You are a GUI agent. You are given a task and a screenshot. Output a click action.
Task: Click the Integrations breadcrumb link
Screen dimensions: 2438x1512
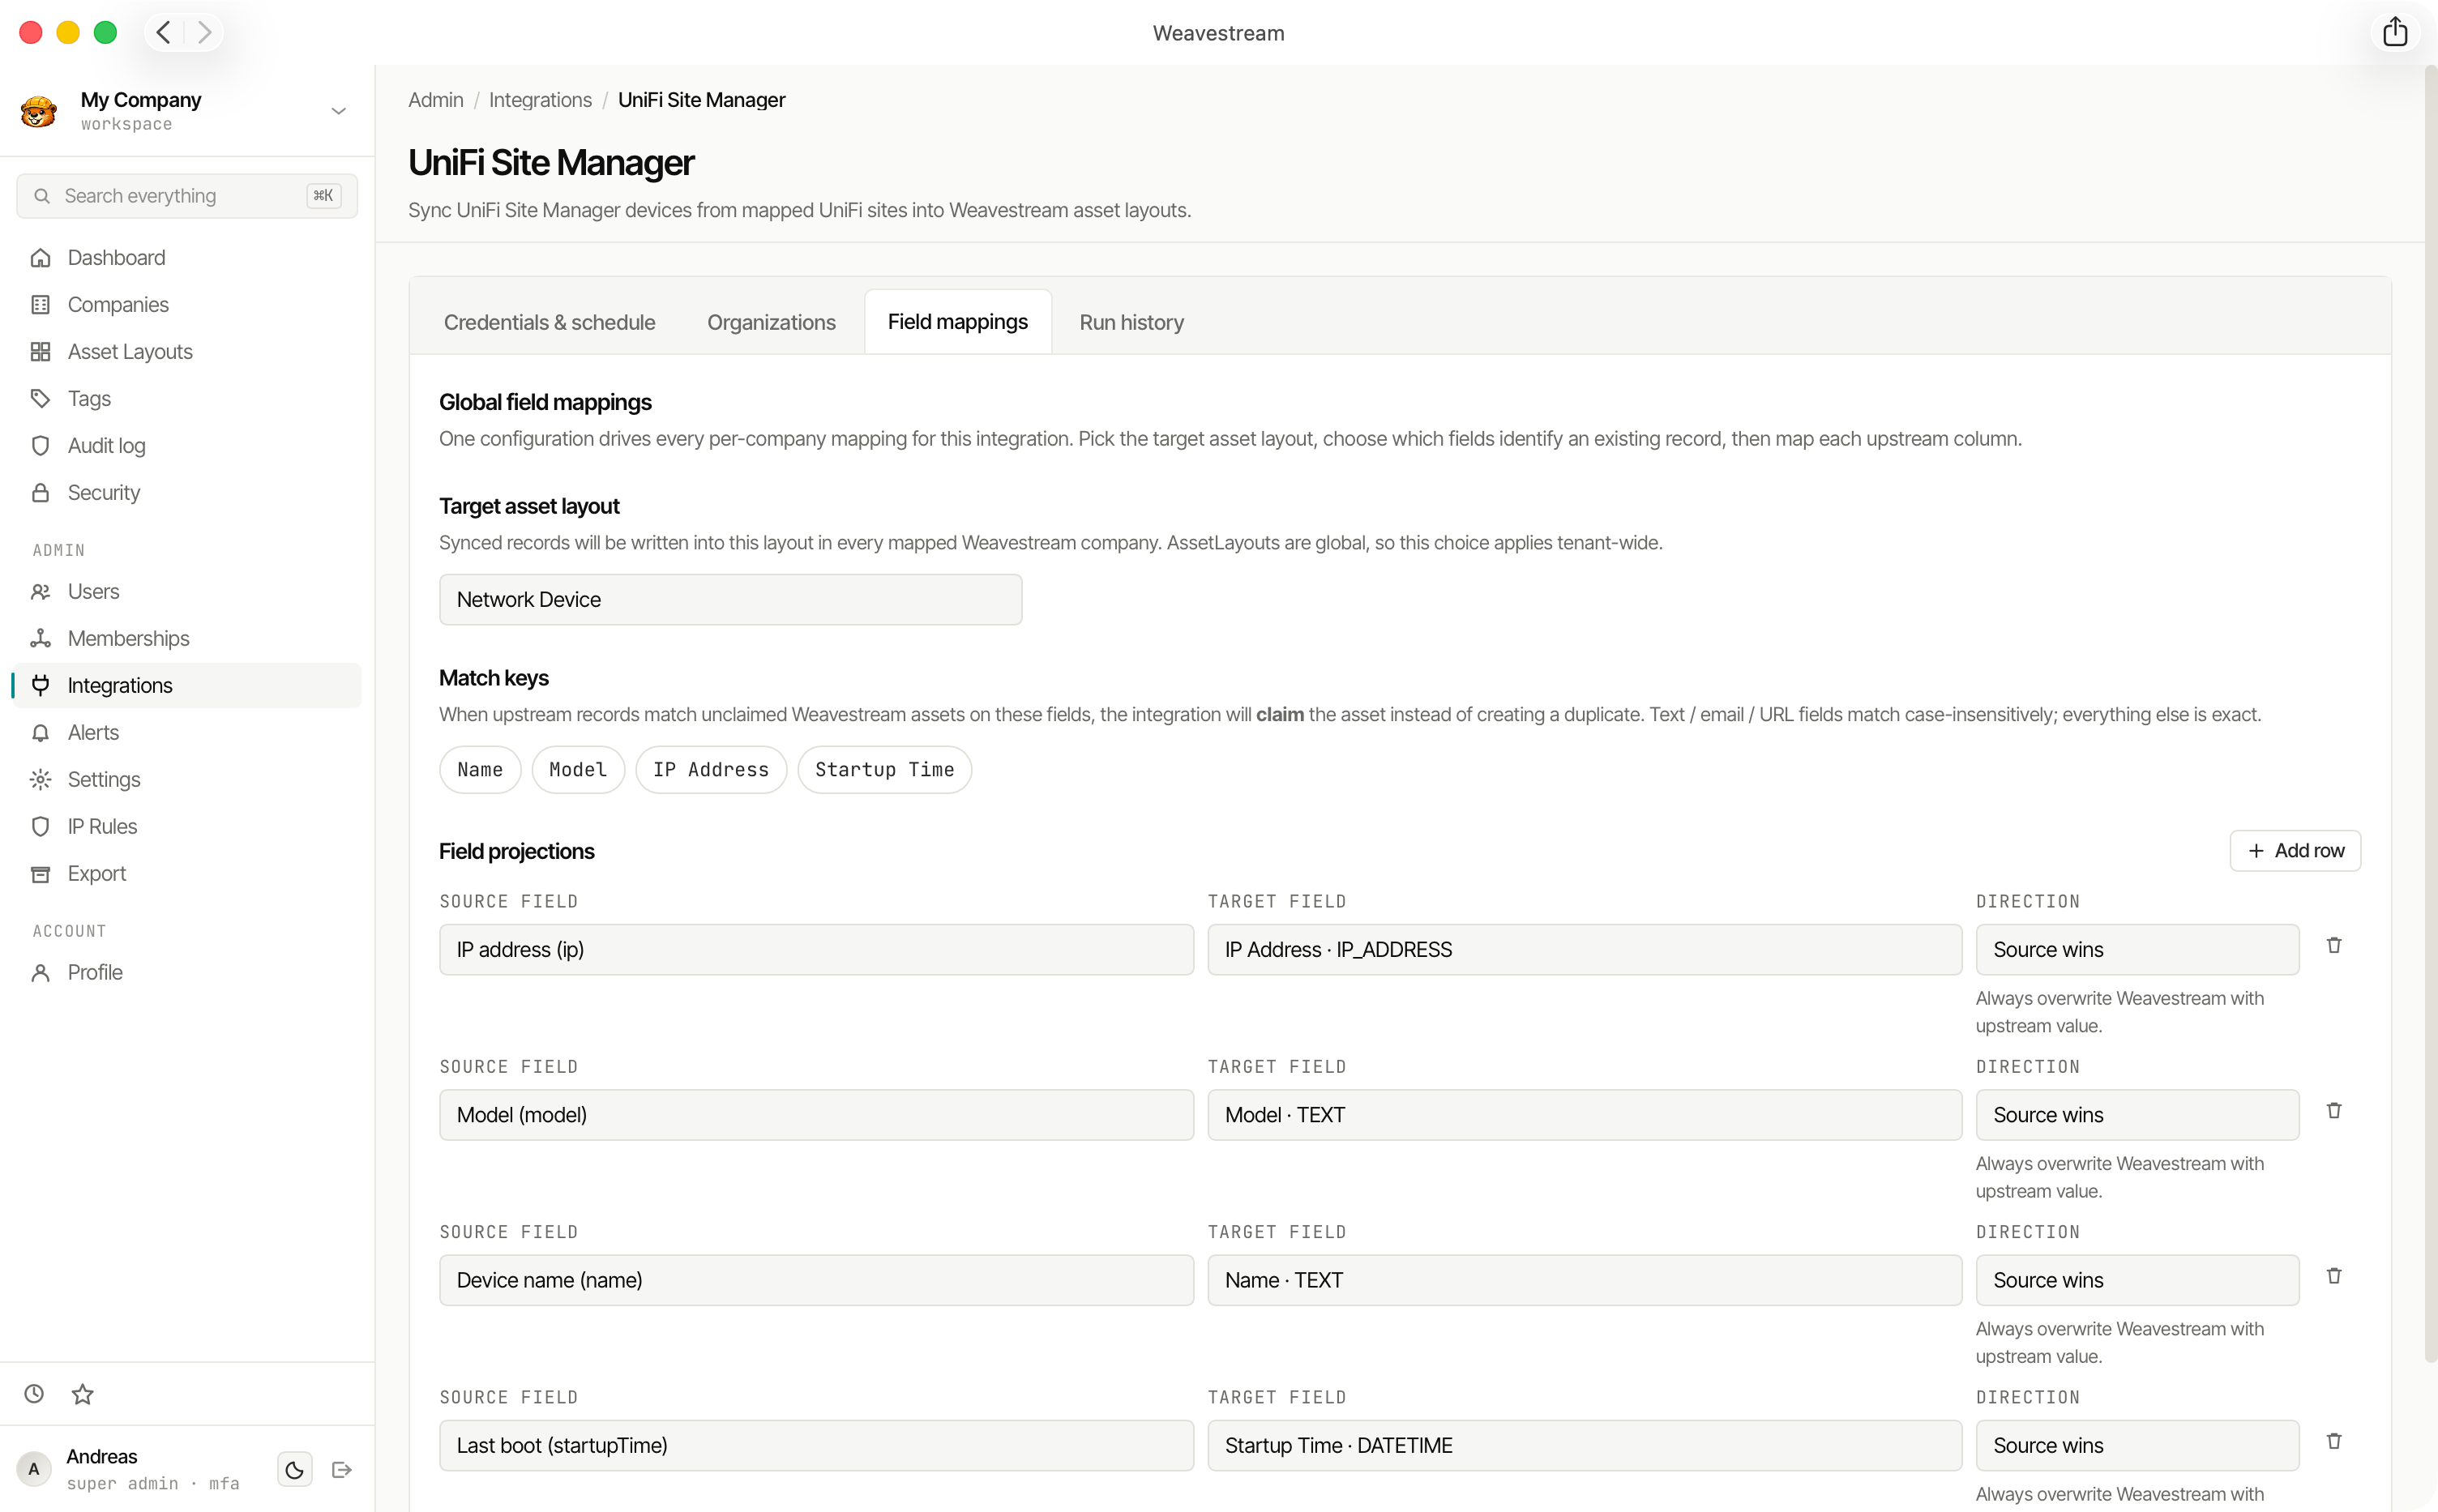[540, 100]
